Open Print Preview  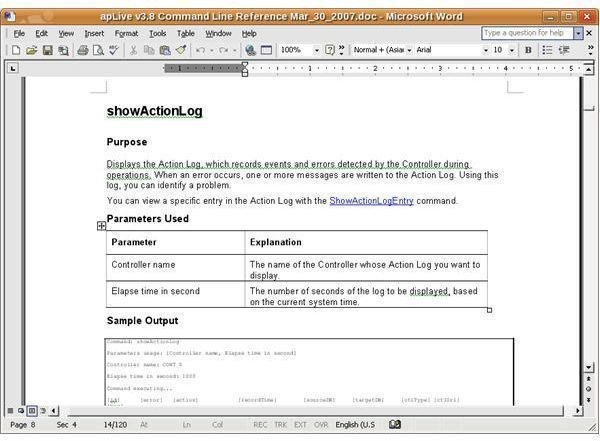coord(98,50)
